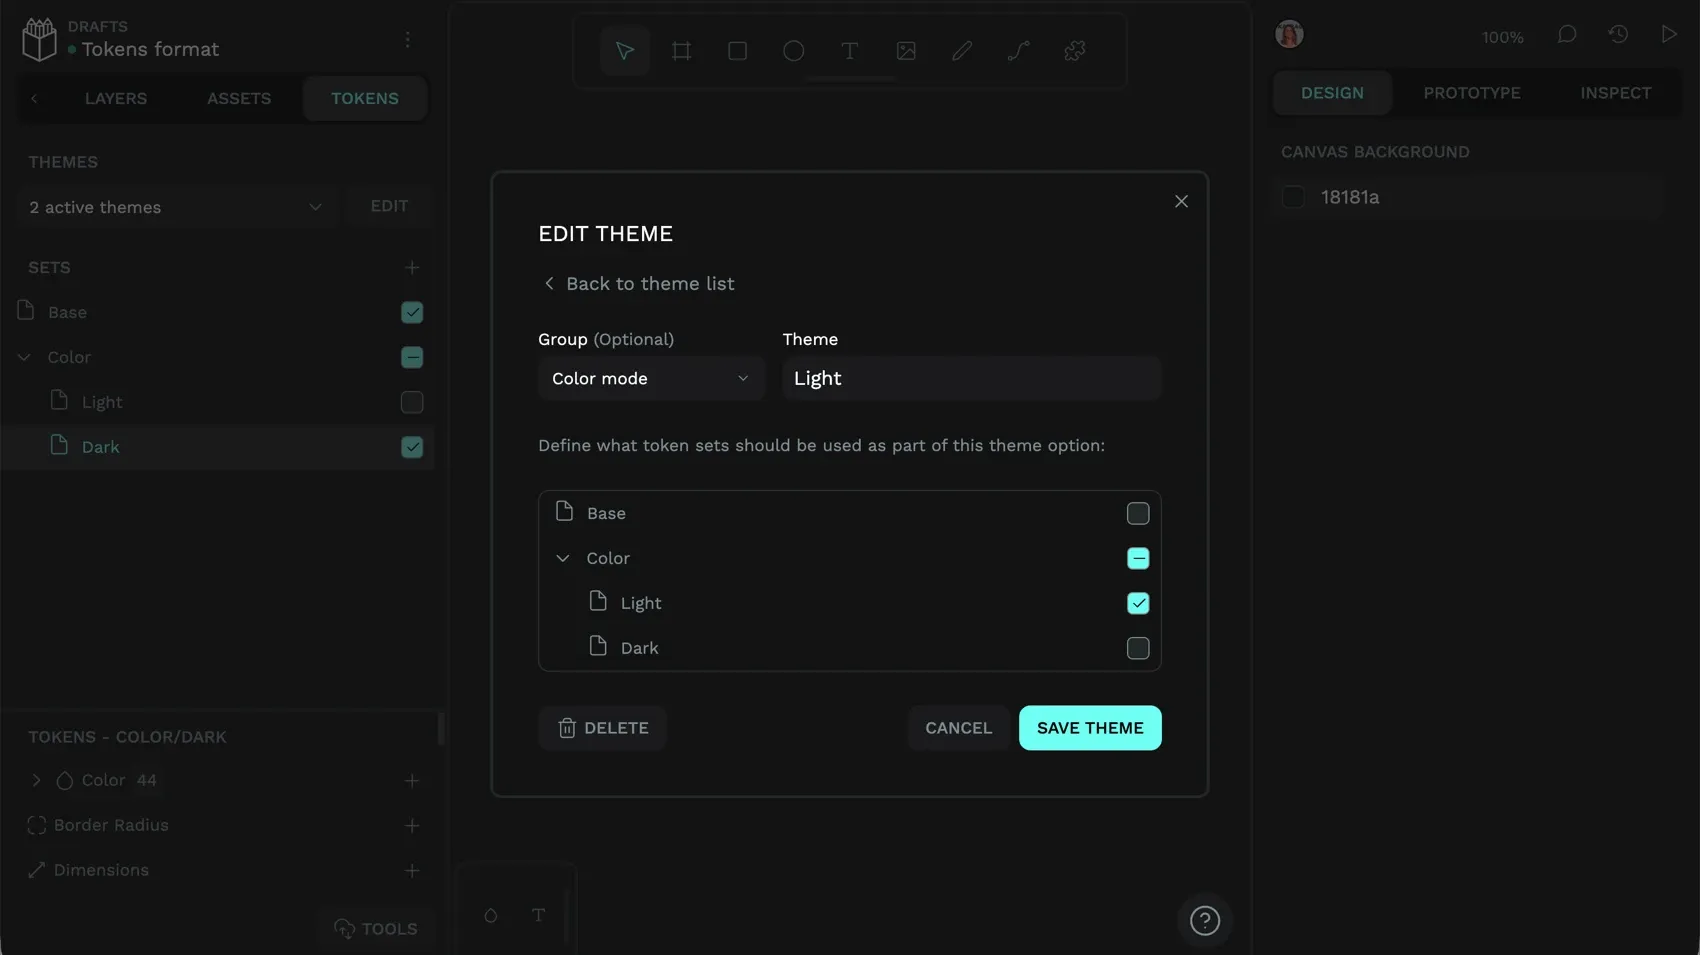The image size is (1700, 955).
Task: Open the image placement tool
Action: [x=905, y=50]
